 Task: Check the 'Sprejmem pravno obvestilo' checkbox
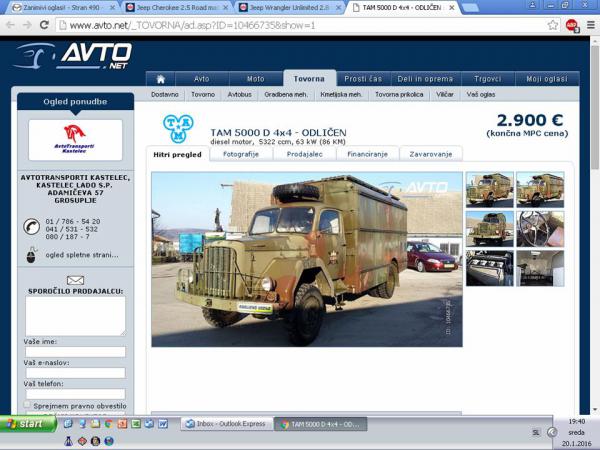(27, 406)
